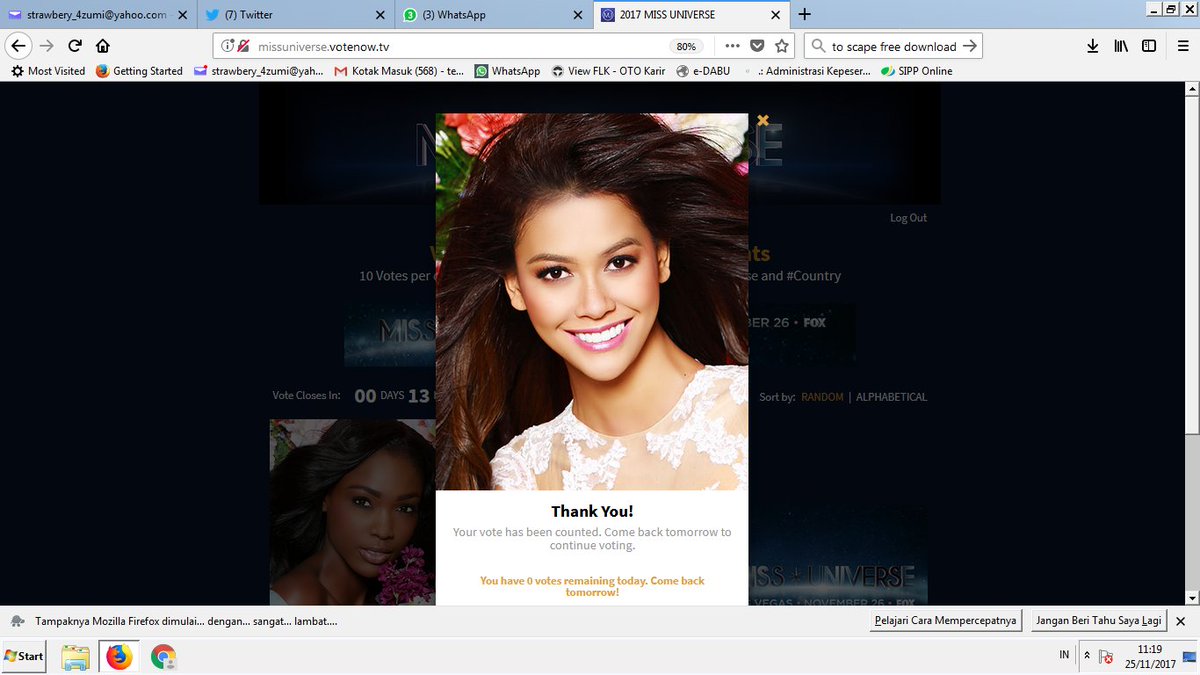This screenshot has width=1200, height=675.
Task: Switch to the Yahoo mail tab
Action: pos(98,15)
